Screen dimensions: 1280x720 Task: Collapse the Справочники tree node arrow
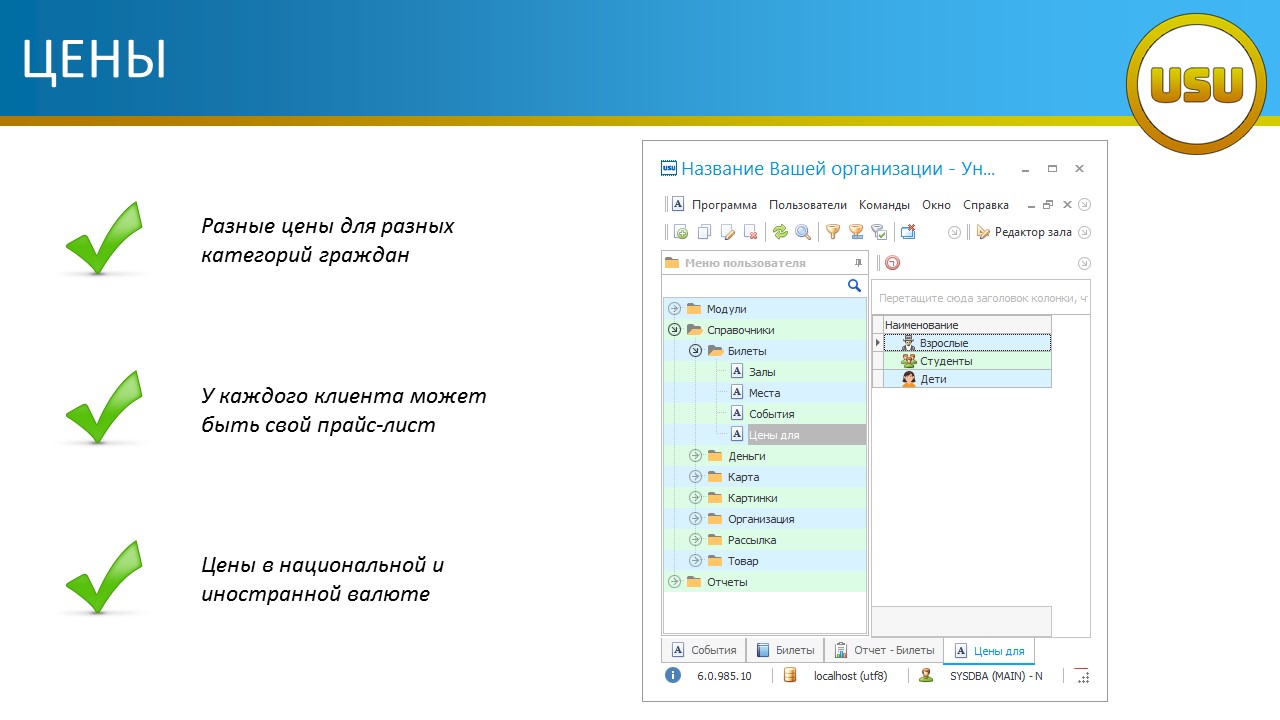click(674, 330)
